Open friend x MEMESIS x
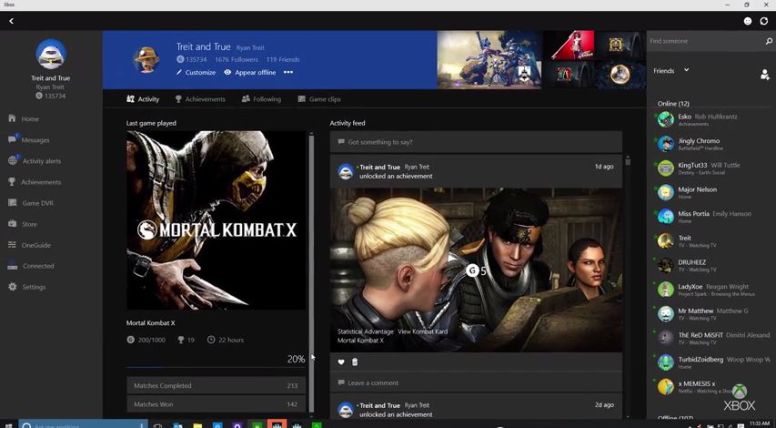Image resolution: width=776 pixels, height=428 pixels. coord(711,386)
